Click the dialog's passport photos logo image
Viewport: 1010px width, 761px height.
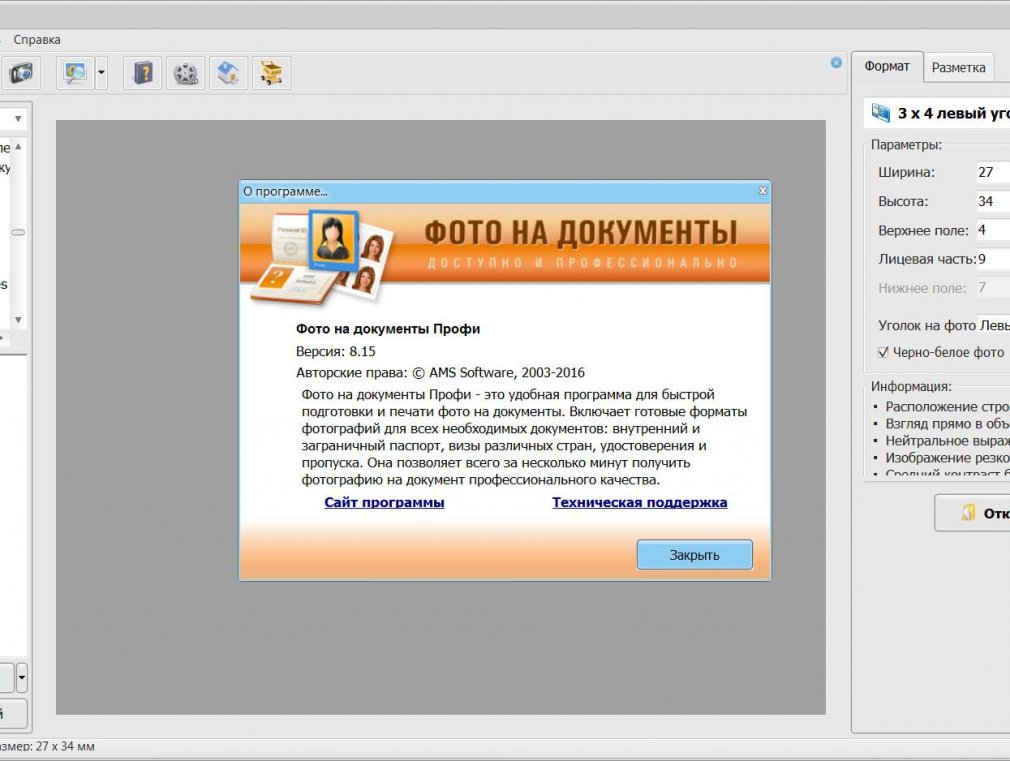pos(322,256)
